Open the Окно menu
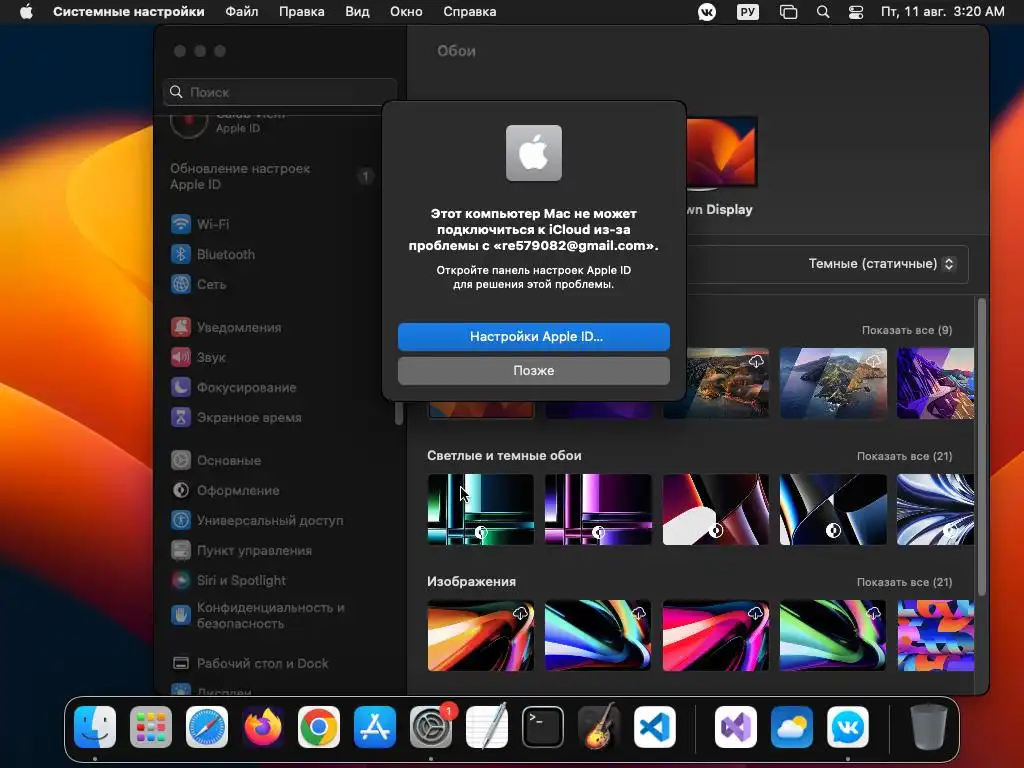The width and height of the screenshot is (1024, 768). click(x=406, y=12)
